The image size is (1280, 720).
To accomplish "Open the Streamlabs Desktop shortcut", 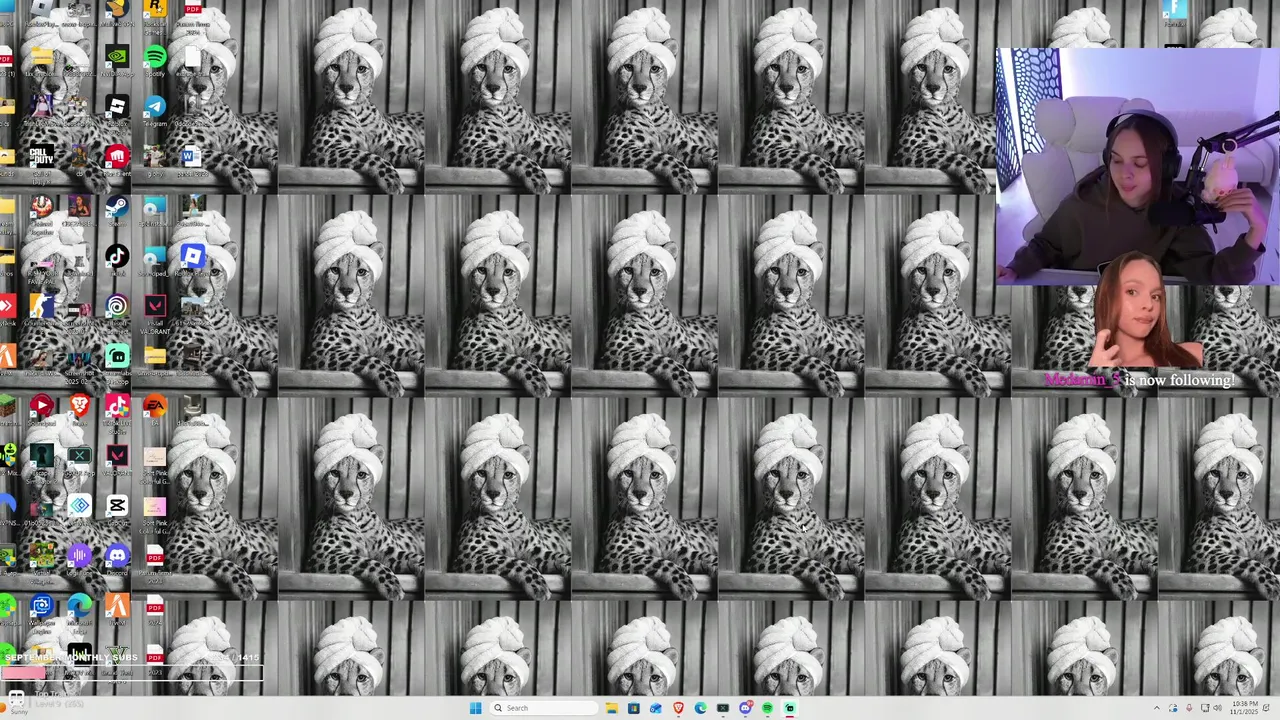I will pos(117,356).
